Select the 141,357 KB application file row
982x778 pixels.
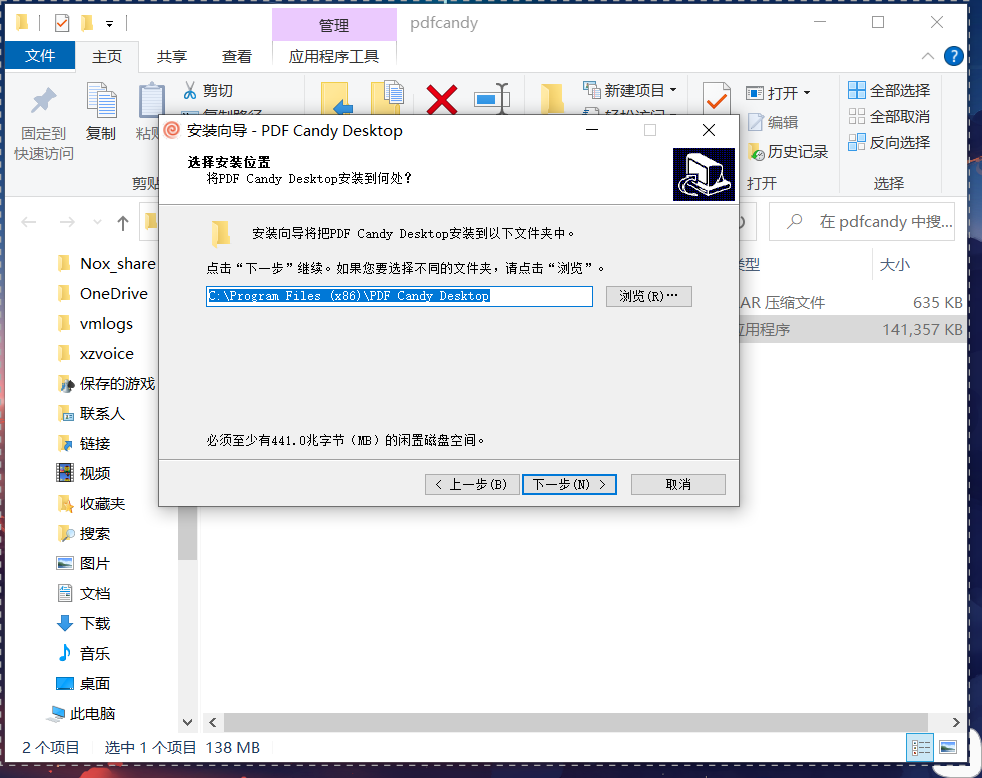pos(852,329)
